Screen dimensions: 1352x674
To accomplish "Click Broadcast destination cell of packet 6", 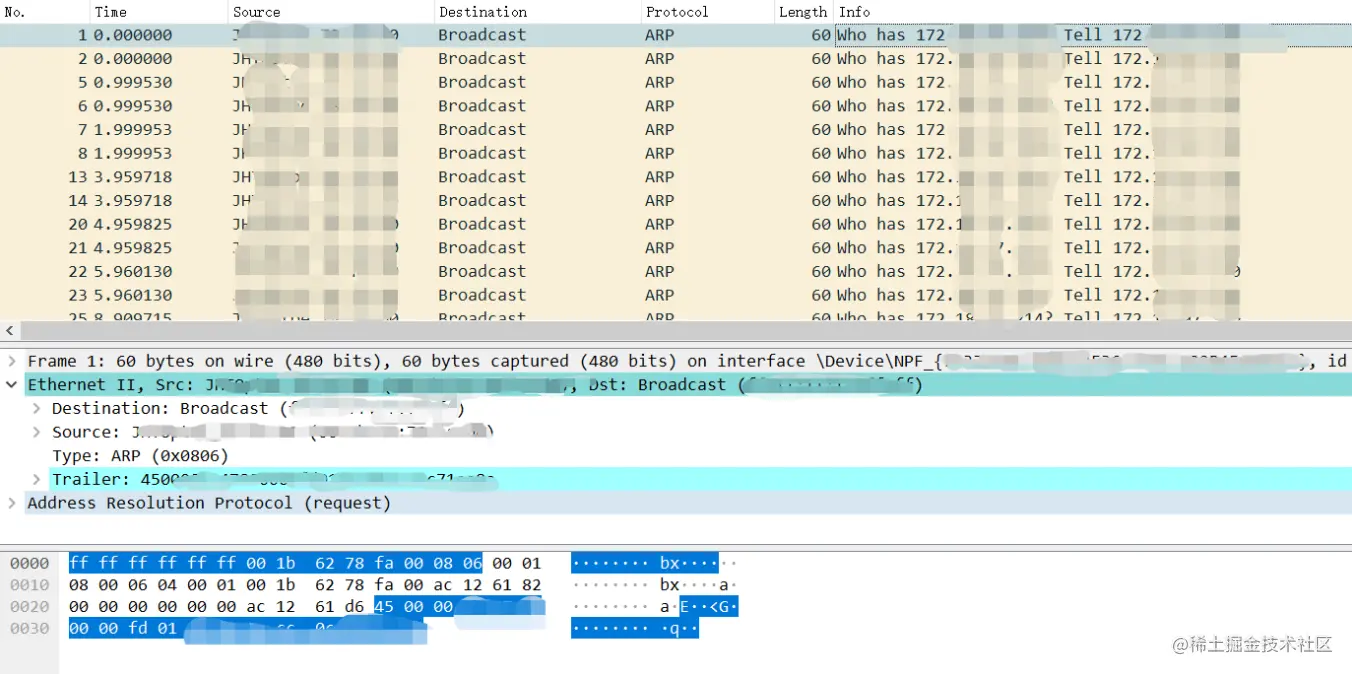I will click(482, 106).
